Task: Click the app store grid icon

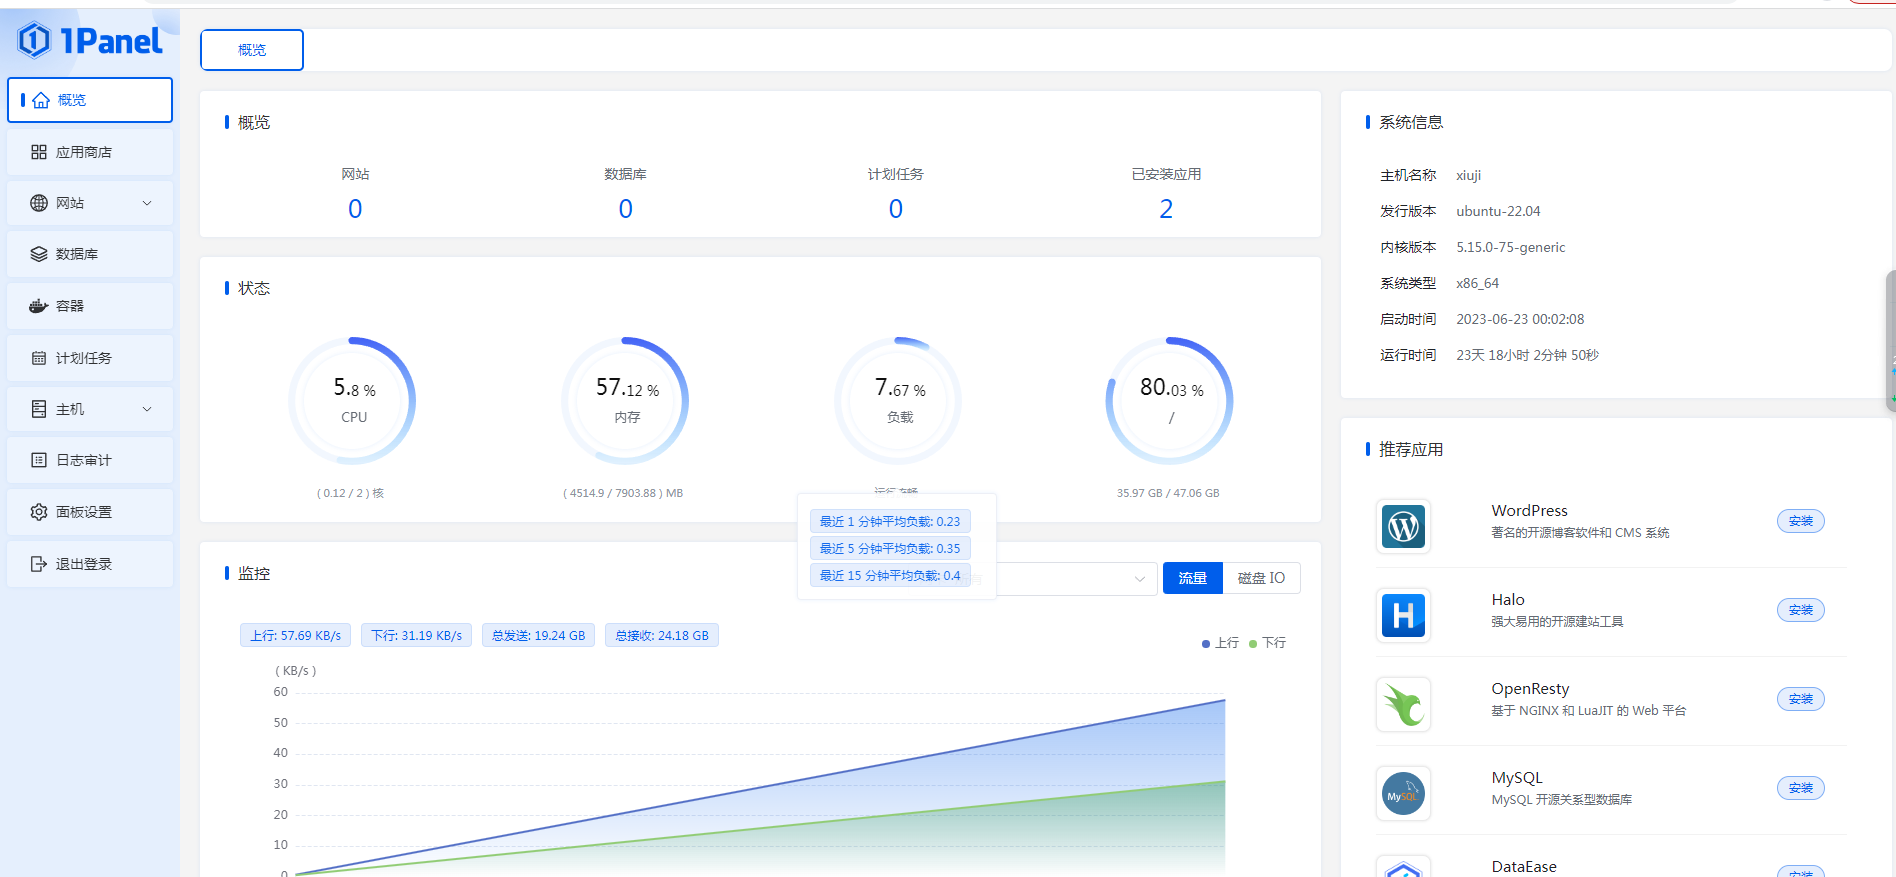Action: 39,152
